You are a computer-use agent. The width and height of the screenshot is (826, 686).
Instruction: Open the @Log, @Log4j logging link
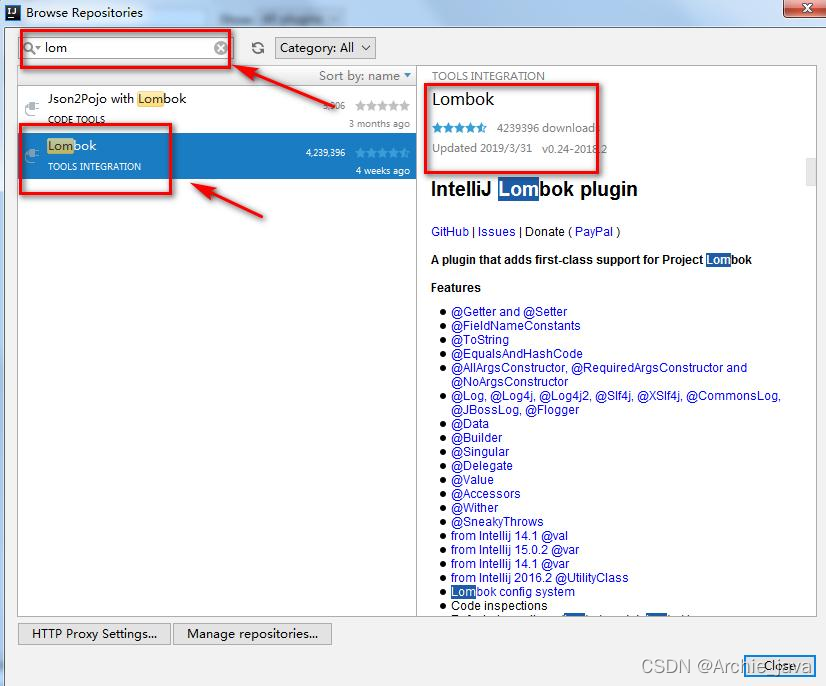616,403
